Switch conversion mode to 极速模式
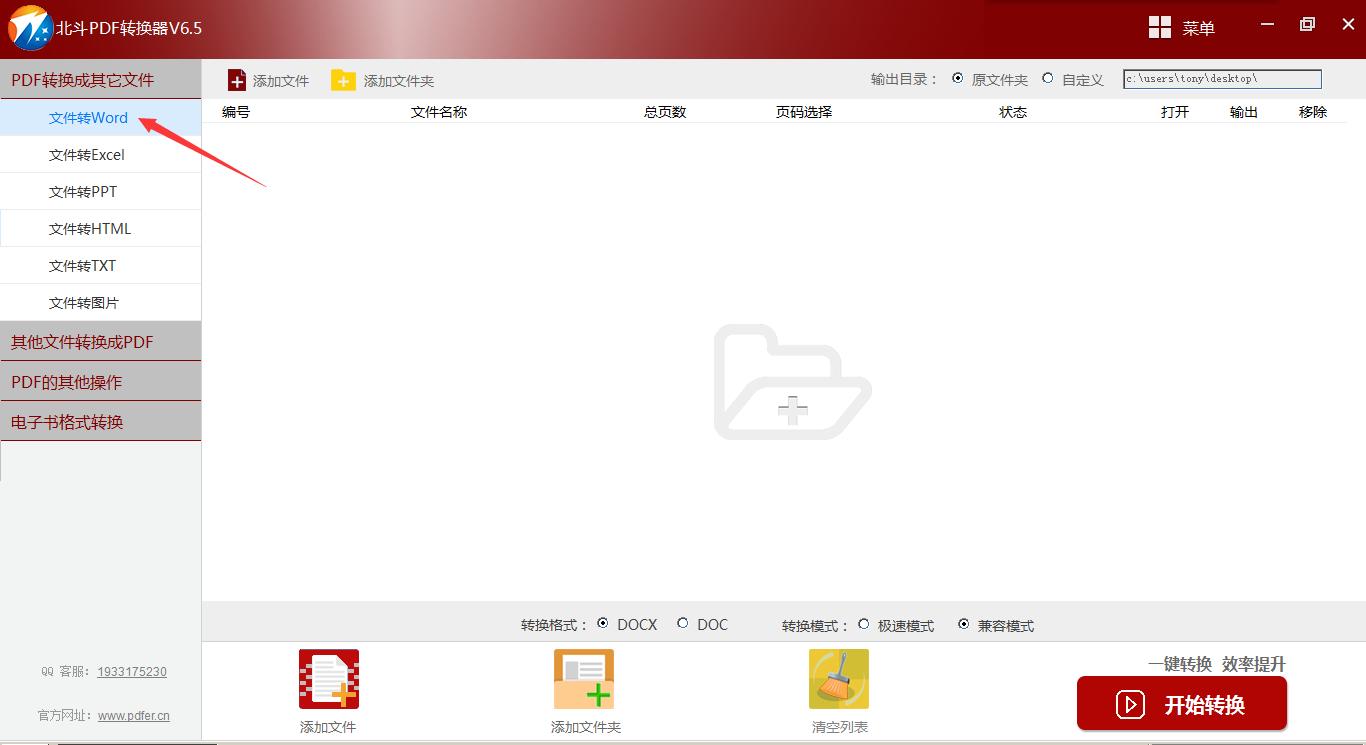 click(864, 625)
